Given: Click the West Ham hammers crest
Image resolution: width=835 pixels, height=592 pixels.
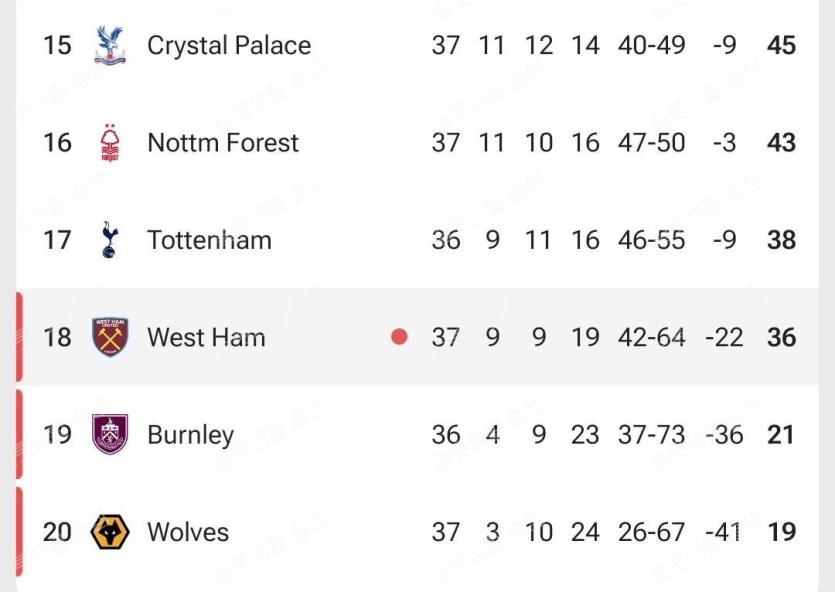Looking at the screenshot, I should click(x=110, y=337).
